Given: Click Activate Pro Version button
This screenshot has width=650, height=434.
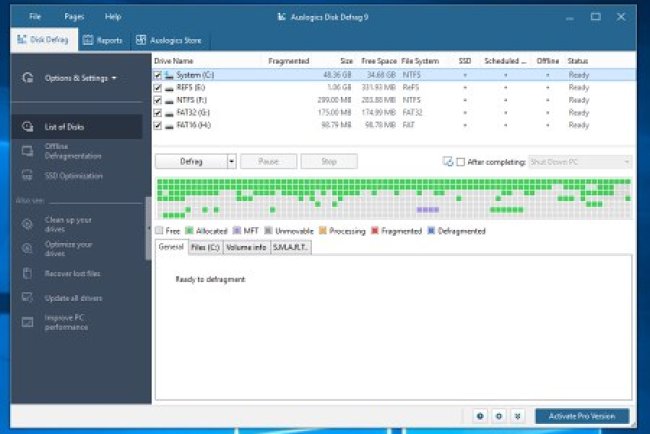Looking at the screenshot, I should 582,416.
